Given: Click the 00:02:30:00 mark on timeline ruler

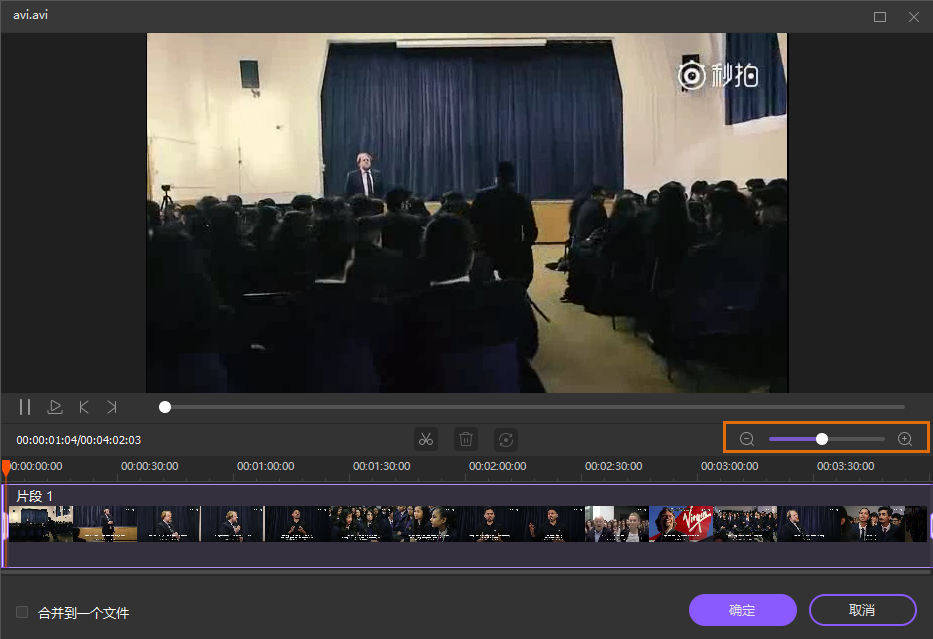Looking at the screenshot, I should click(613, 466).
